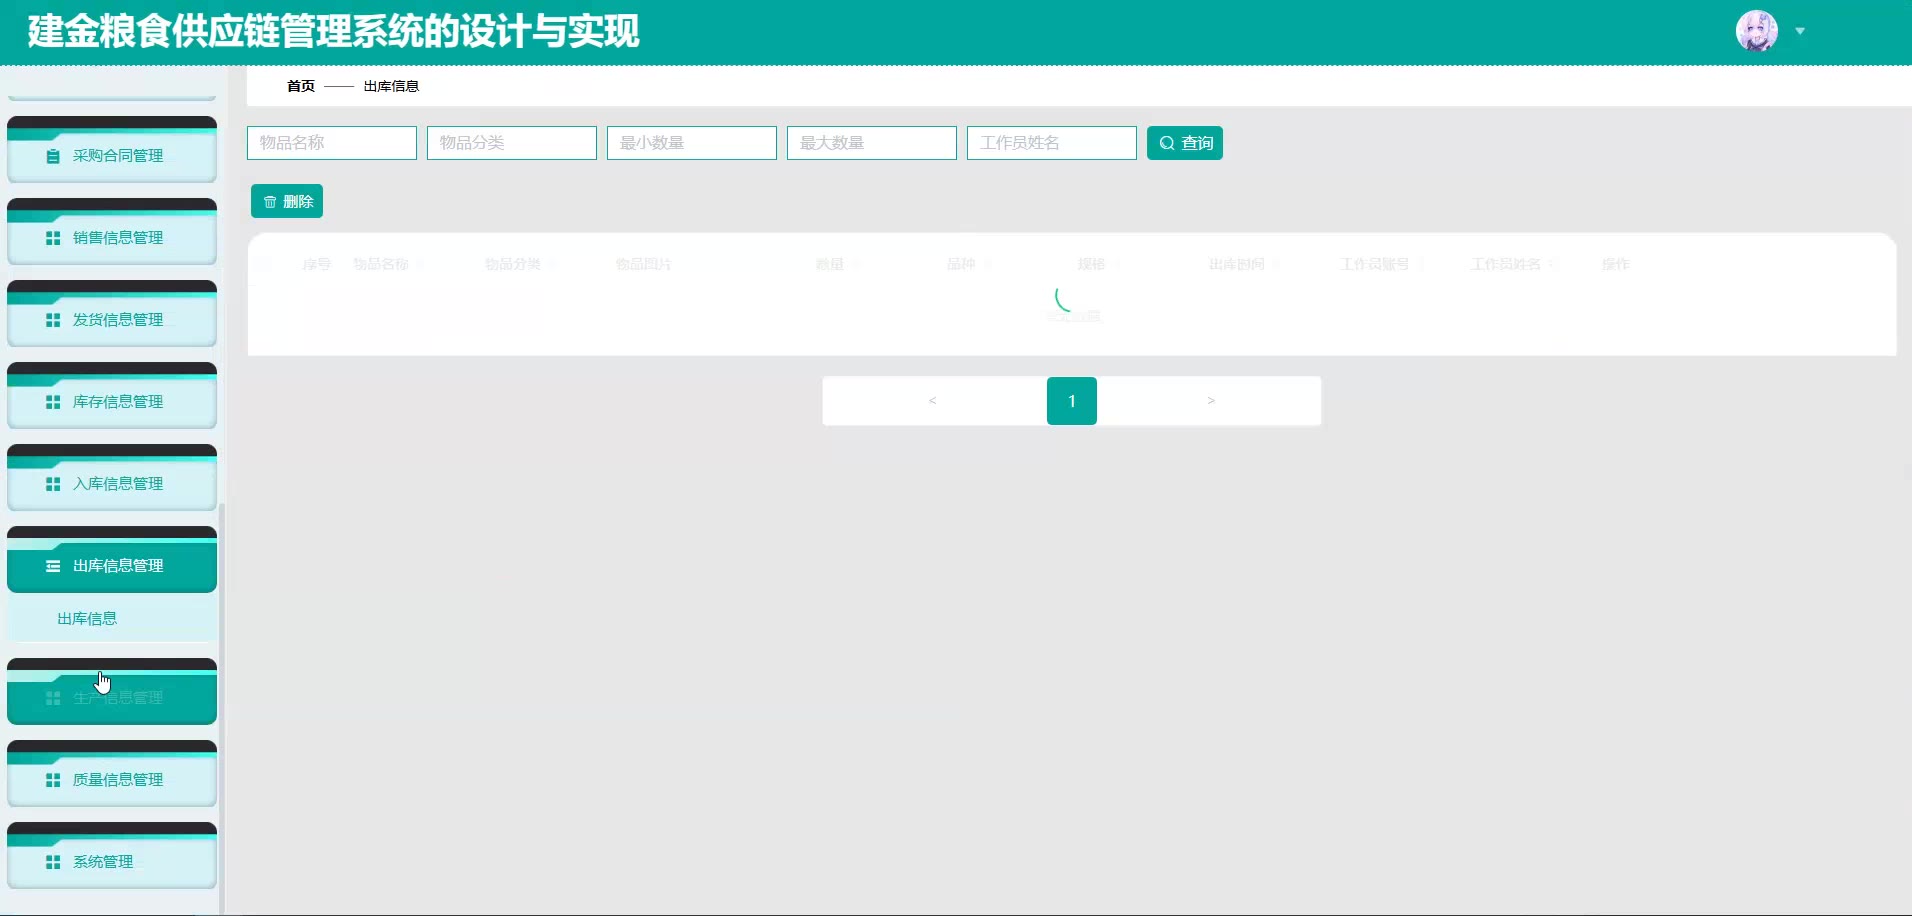Open the 系统管理 menu

[x=112, y=856]
